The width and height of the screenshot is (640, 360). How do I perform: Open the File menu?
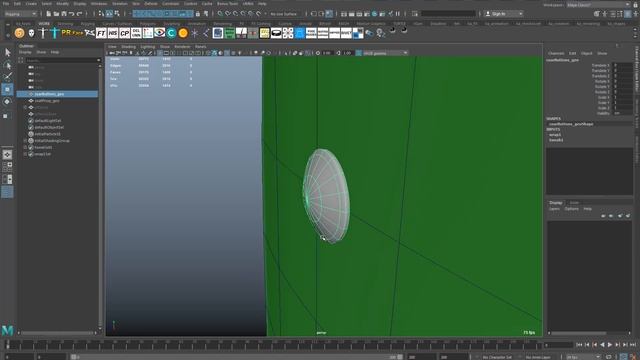pos(6,3)
